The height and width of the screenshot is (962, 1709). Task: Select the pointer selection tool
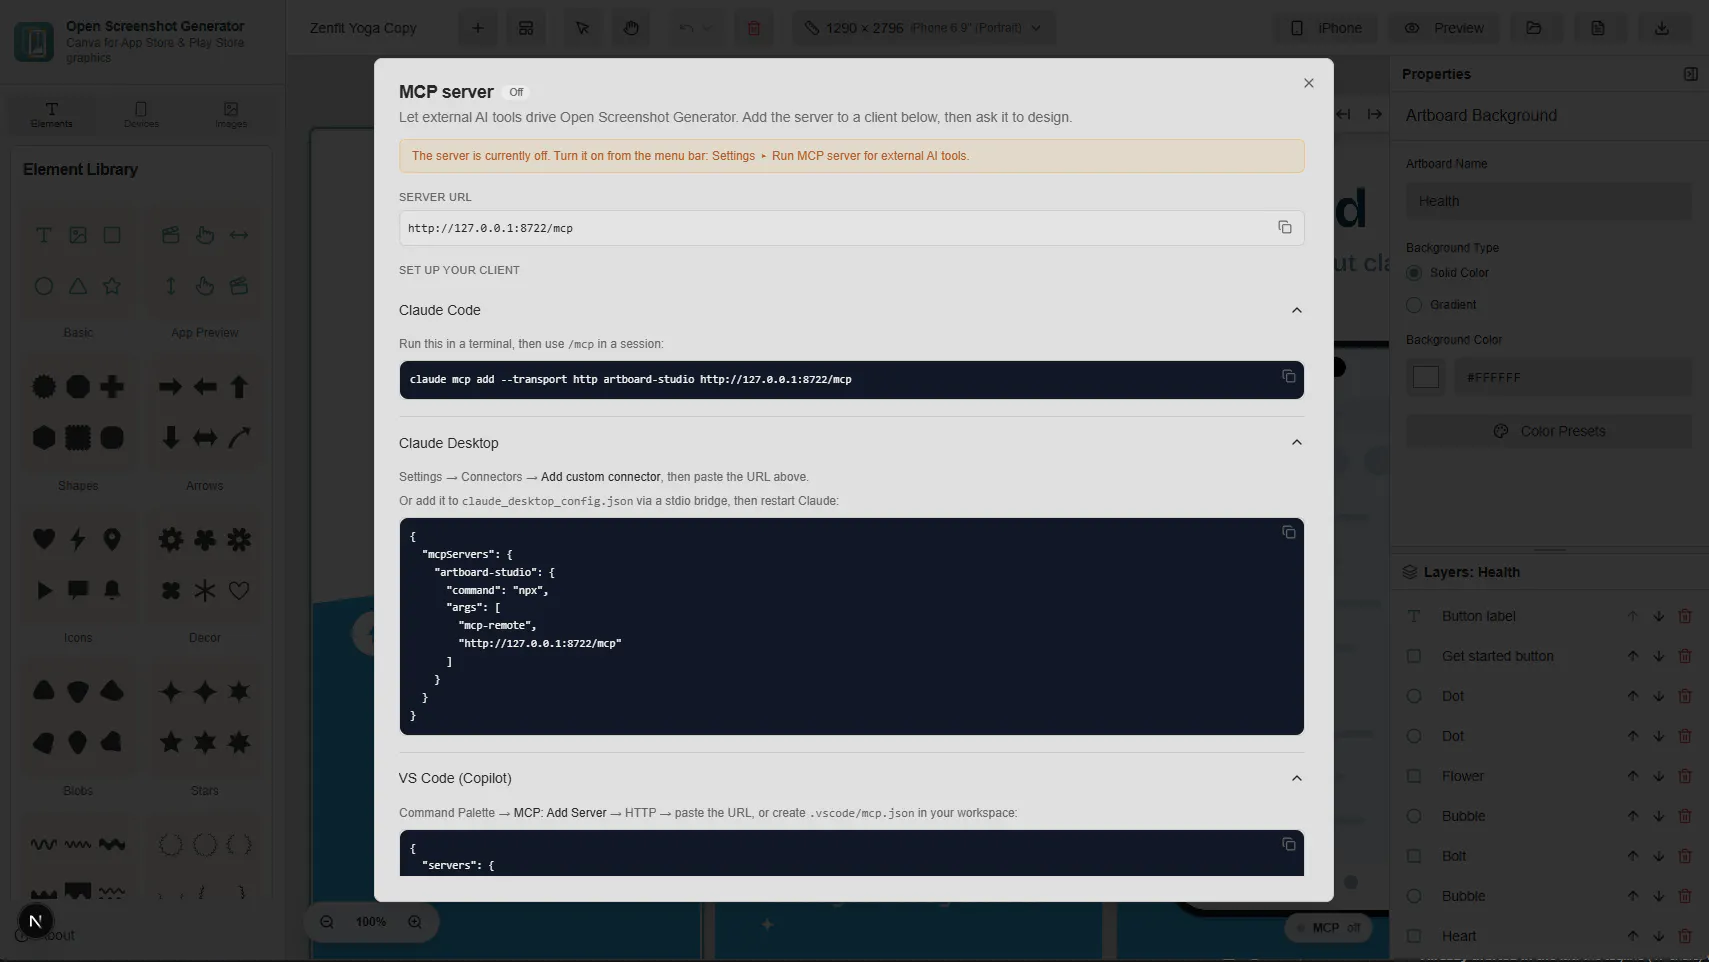pyautogui.click(x=582, y=28)
